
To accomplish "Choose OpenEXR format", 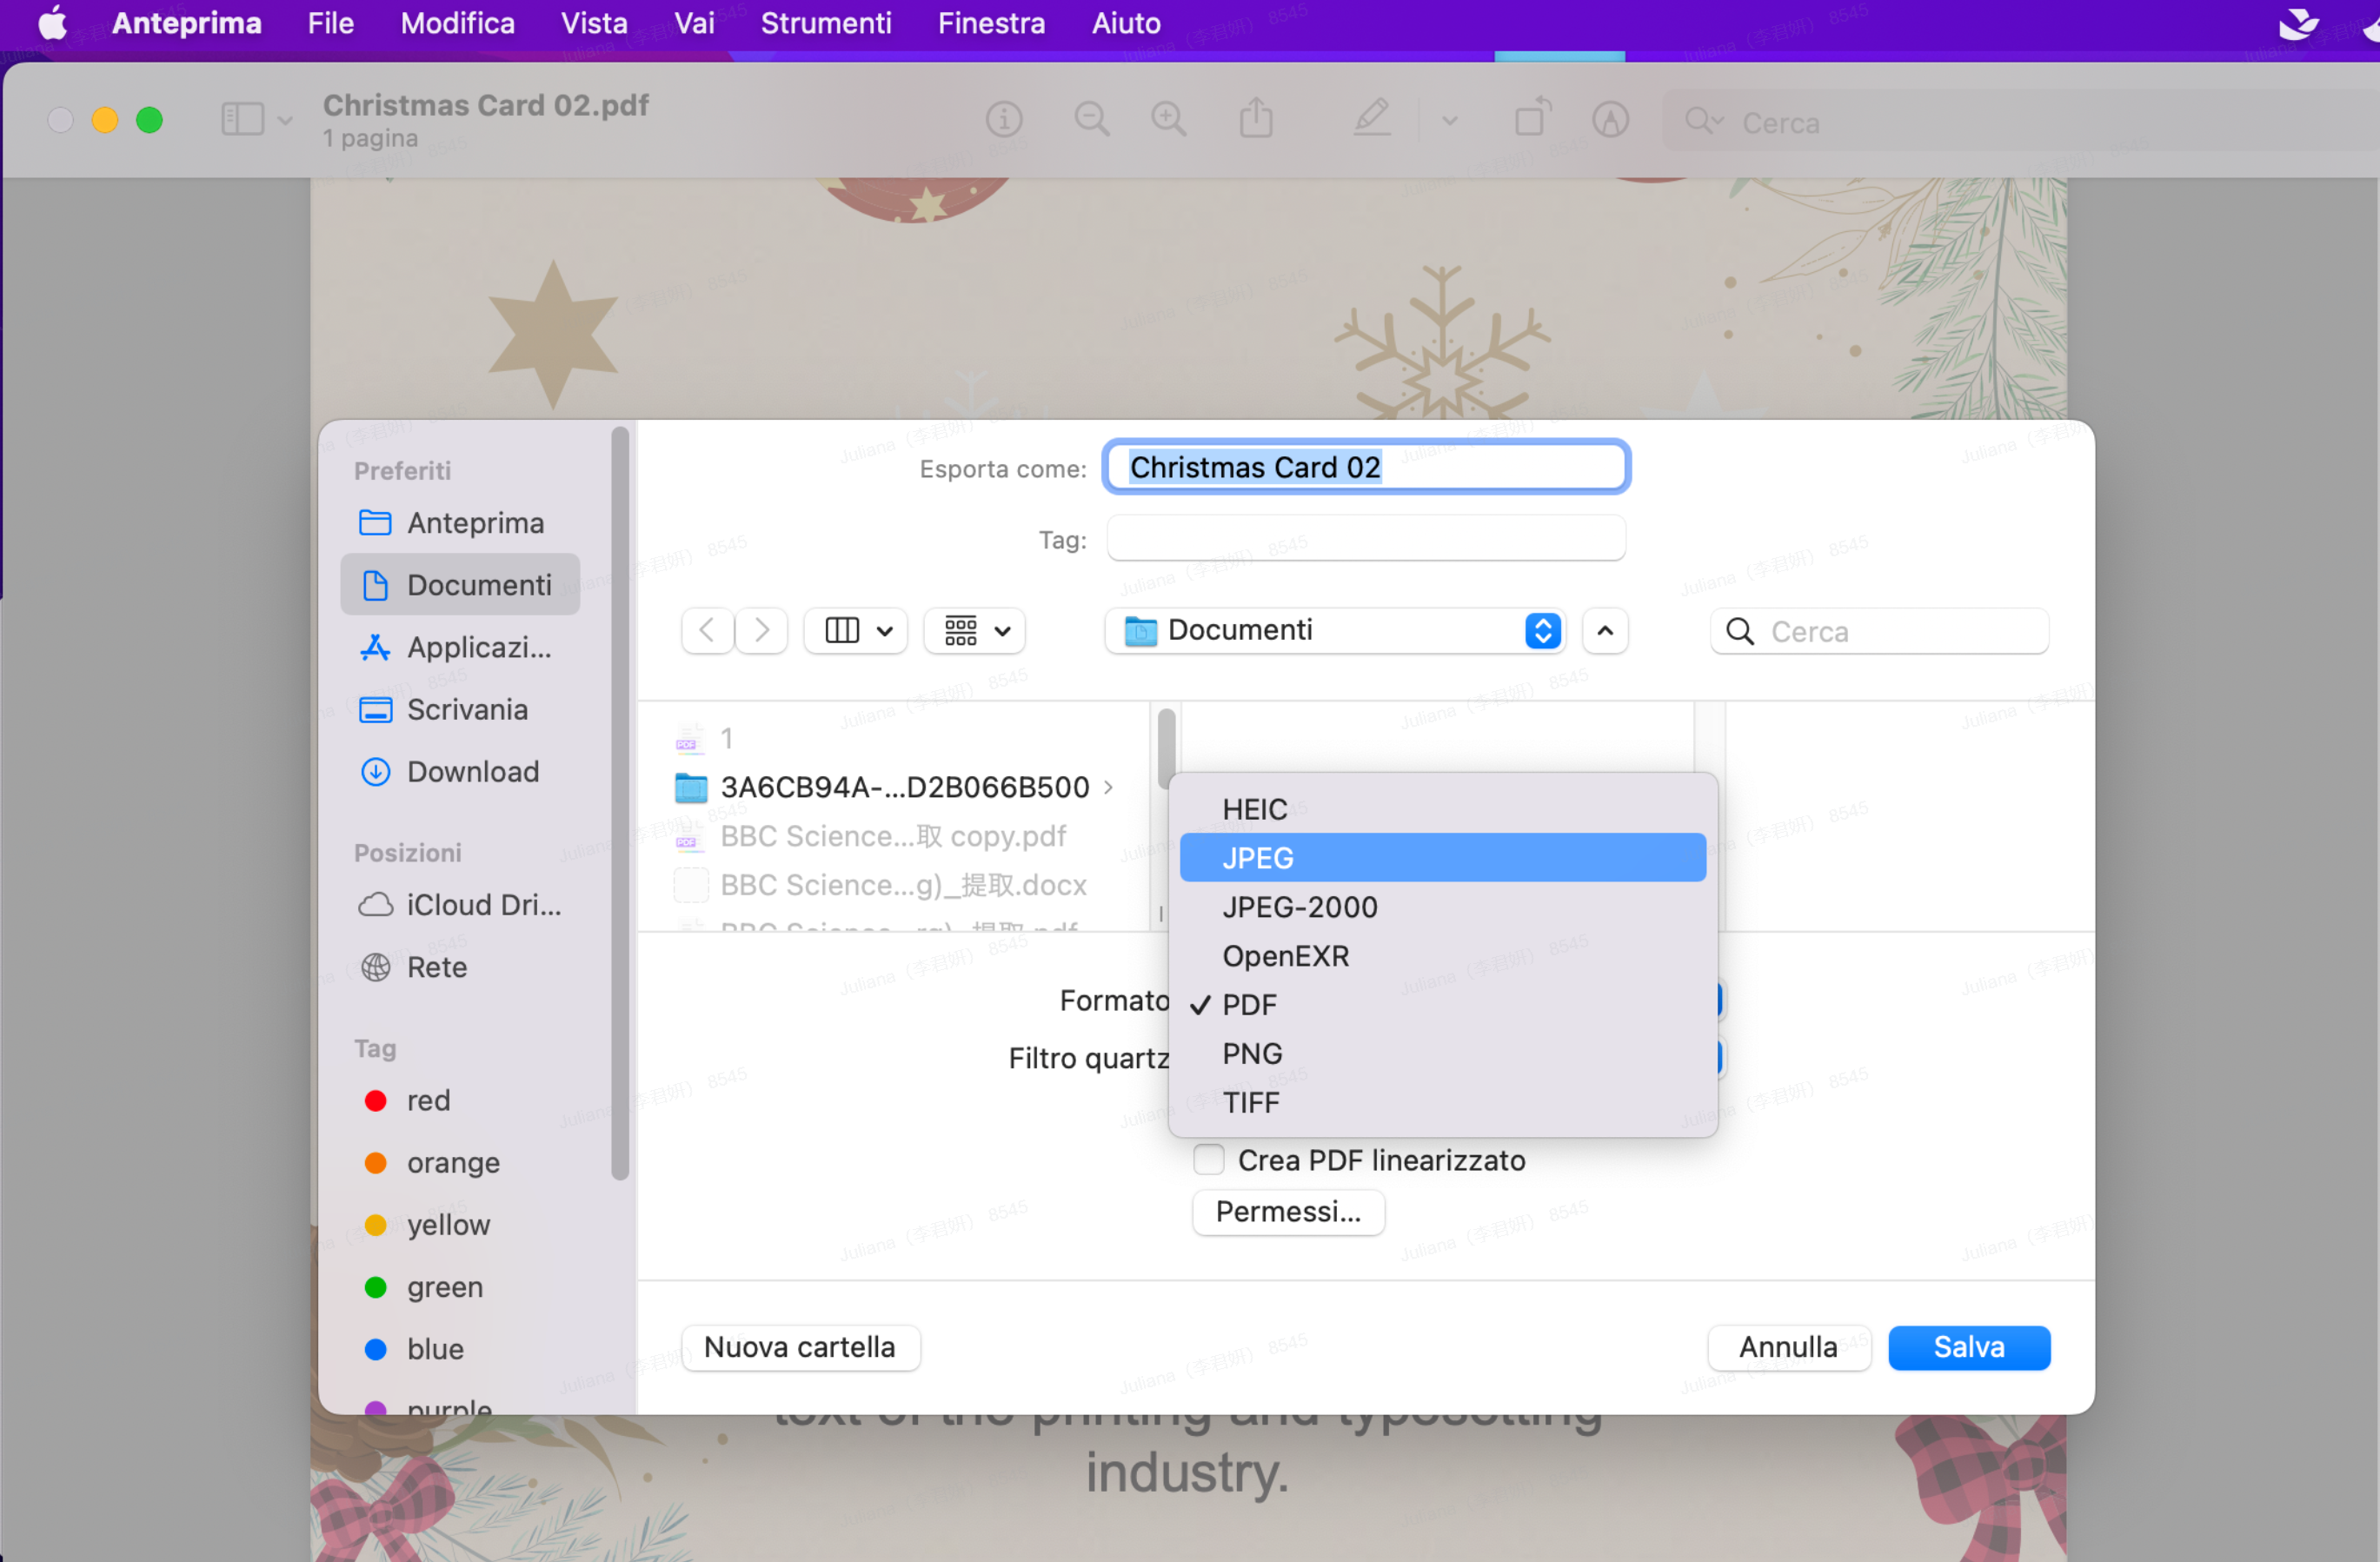I will coord(1443,956).
